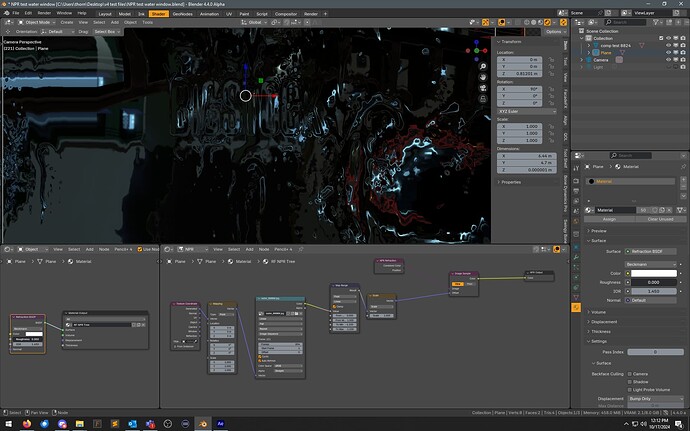Add material slot with plus button

(x=683, y=180)
